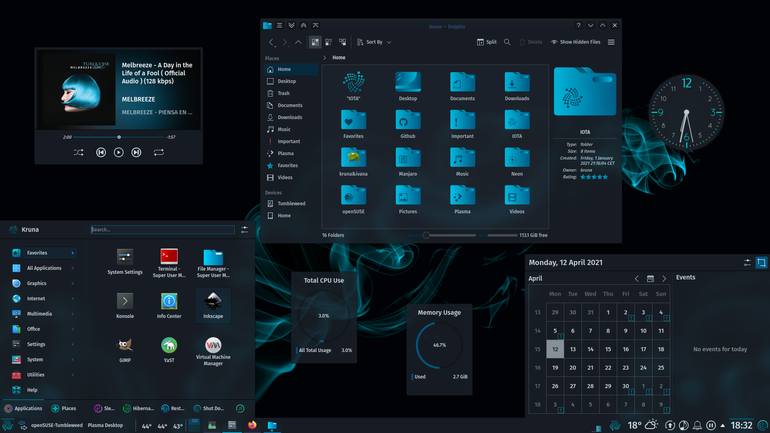
Task: Launch Inkscape from favorites
Action: [213, 305]
